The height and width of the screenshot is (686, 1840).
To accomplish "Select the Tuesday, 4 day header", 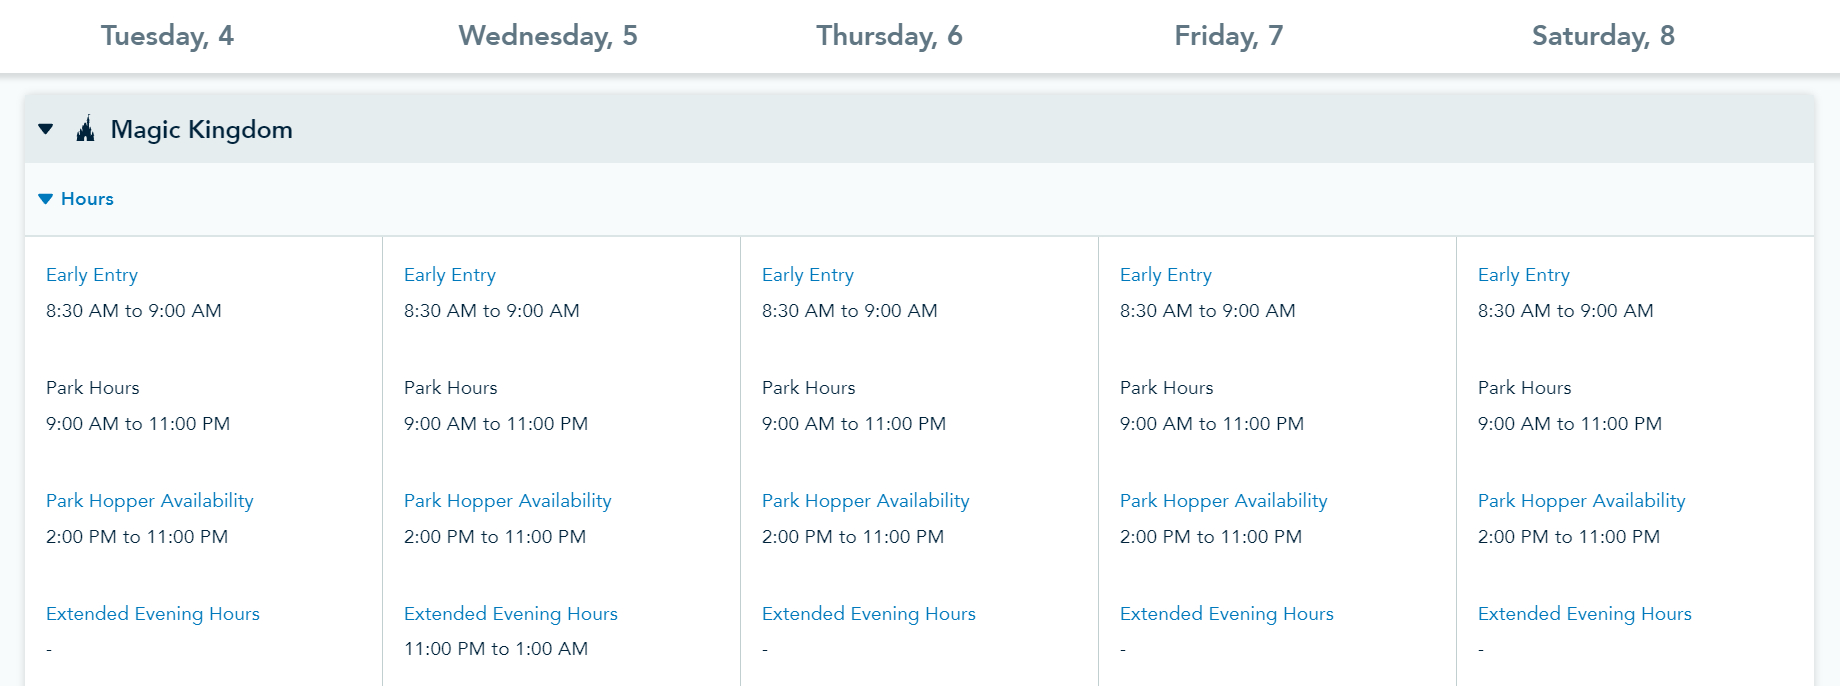I will [167, 36].
